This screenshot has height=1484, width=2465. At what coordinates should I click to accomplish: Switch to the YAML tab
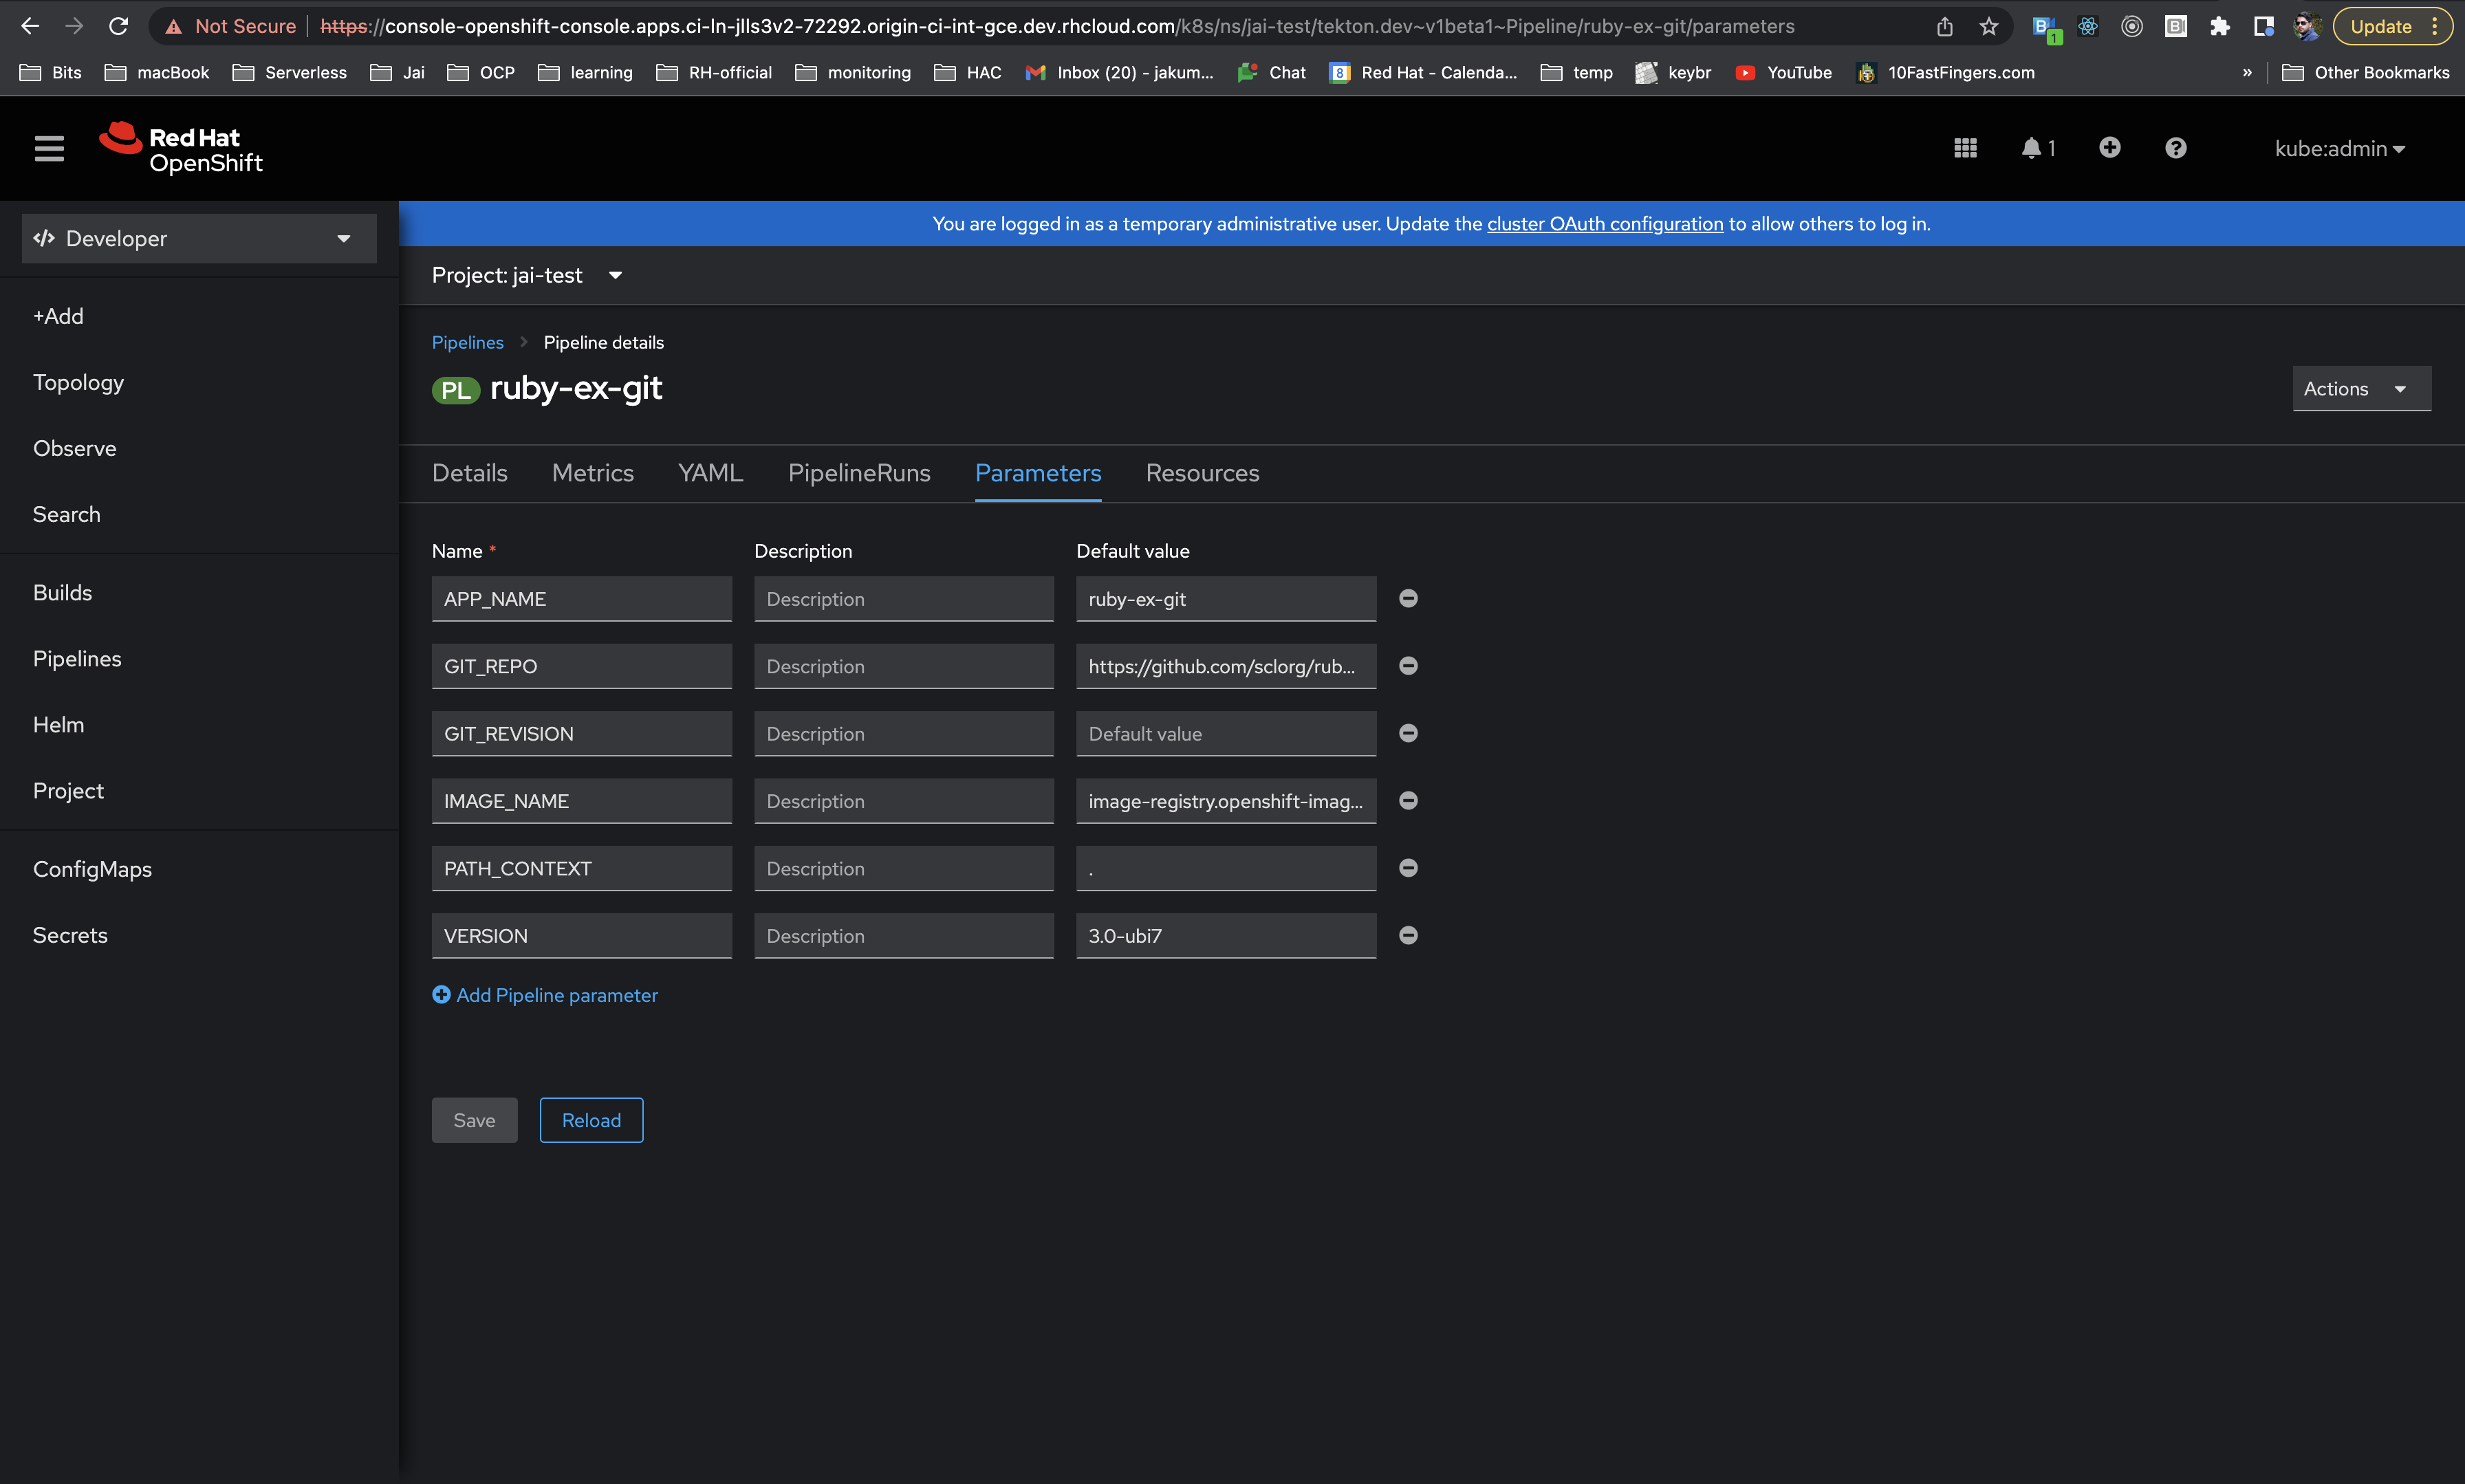710,473
